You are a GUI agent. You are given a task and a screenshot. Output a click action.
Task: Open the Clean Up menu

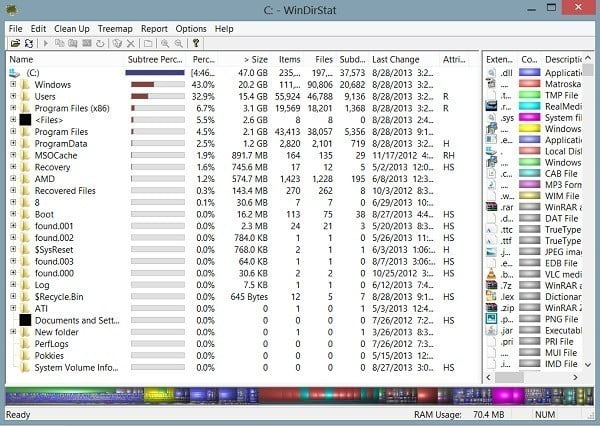point(71,29)
